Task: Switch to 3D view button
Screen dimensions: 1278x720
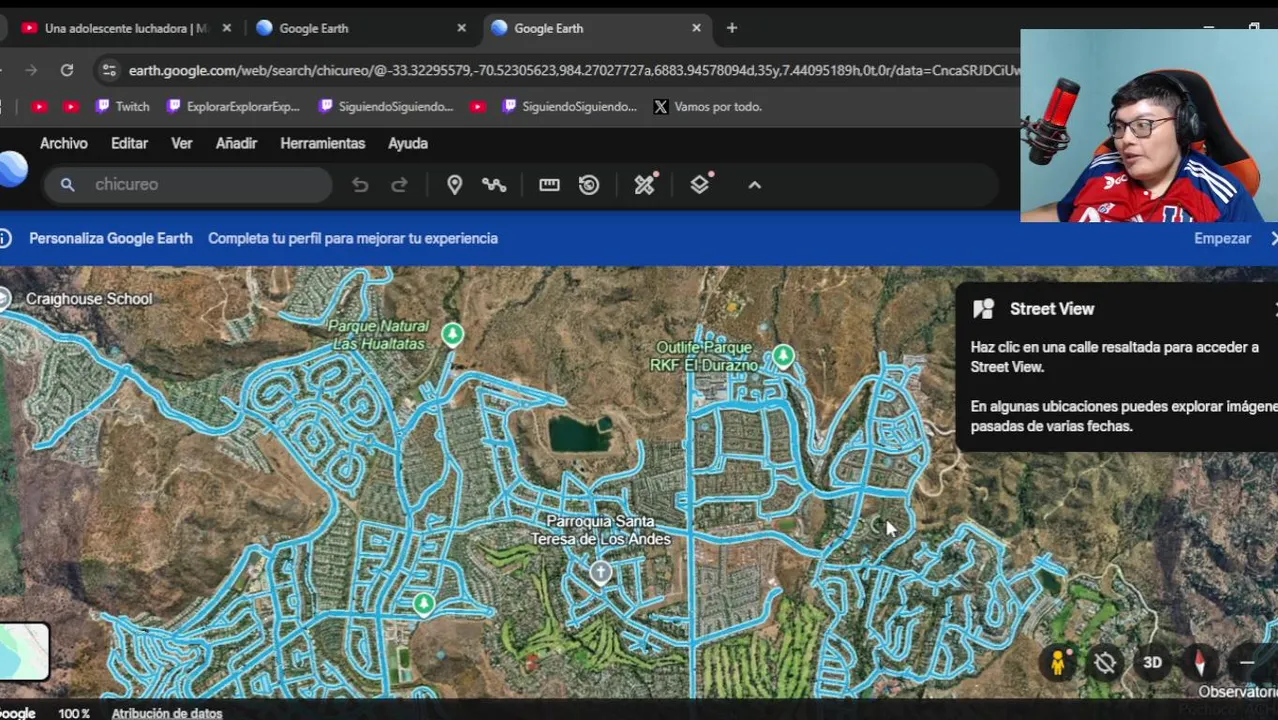Action: 1152,662
